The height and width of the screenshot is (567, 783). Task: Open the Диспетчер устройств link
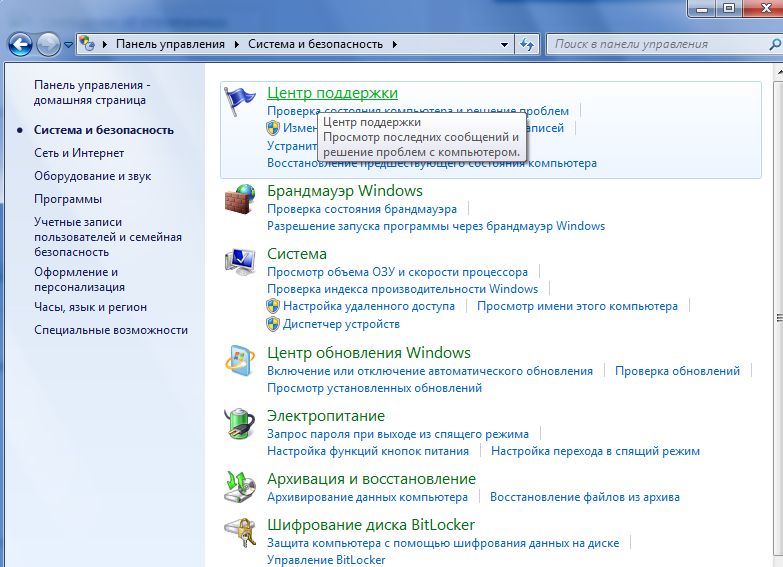341,324
